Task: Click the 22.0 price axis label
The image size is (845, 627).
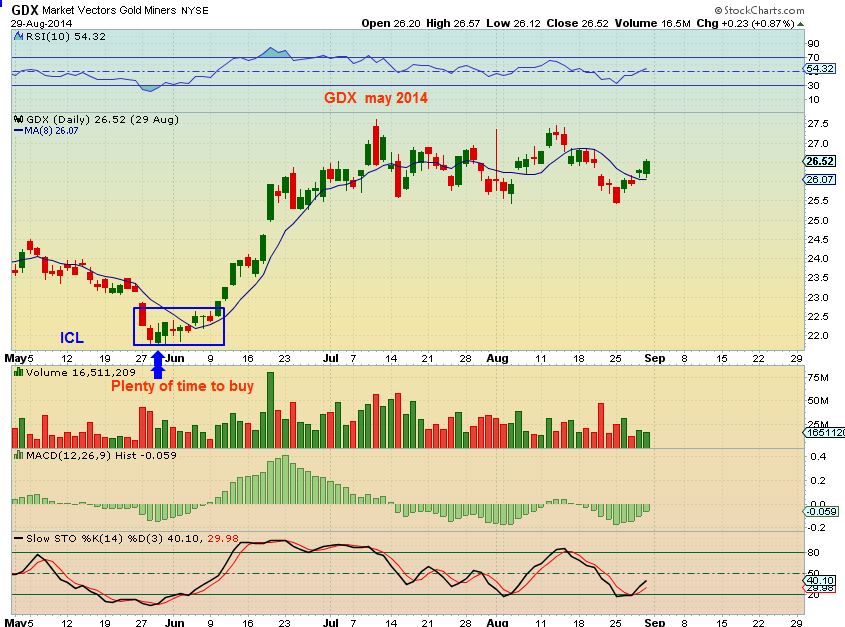Action: (818, 335)
